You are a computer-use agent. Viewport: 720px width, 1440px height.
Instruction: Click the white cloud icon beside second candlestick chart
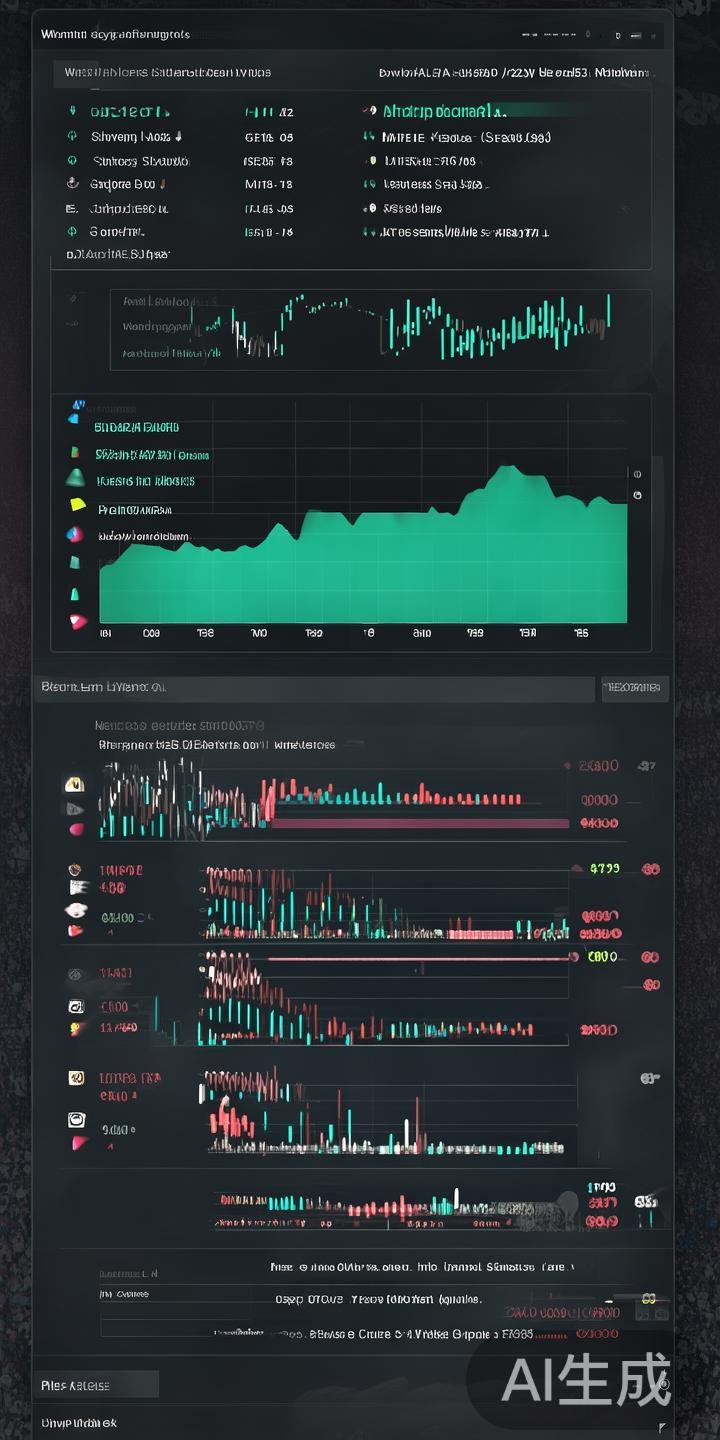pyautogui.click(x=75, y=910)
